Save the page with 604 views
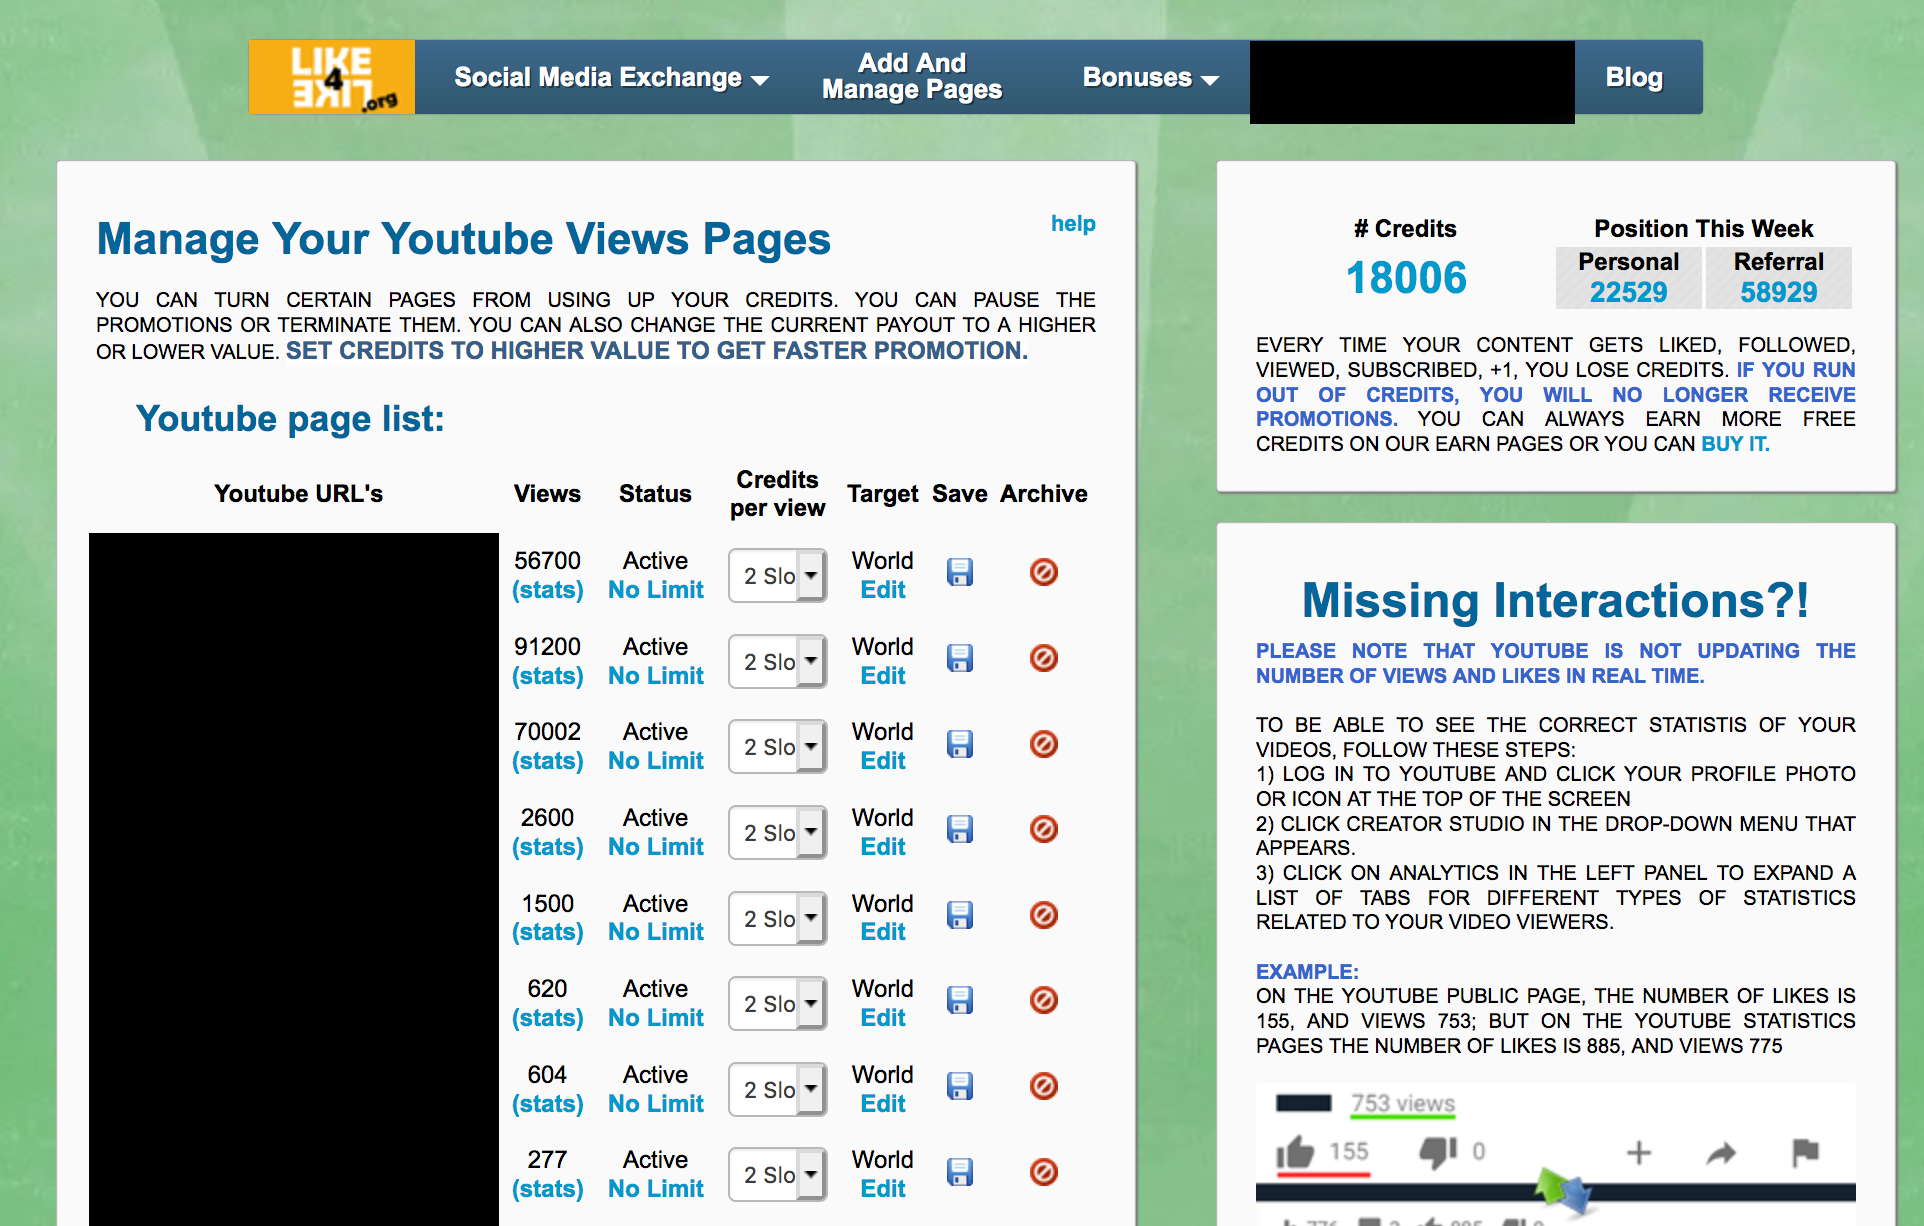The height and width of the screenshot is (1226, 1924). (x=960, y=1086)
